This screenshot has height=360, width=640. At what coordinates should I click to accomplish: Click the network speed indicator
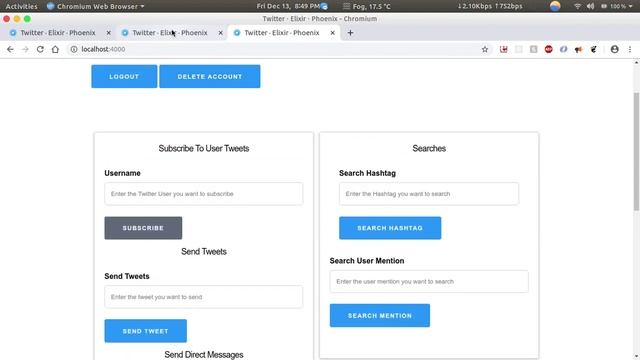[x=490, y=6]
